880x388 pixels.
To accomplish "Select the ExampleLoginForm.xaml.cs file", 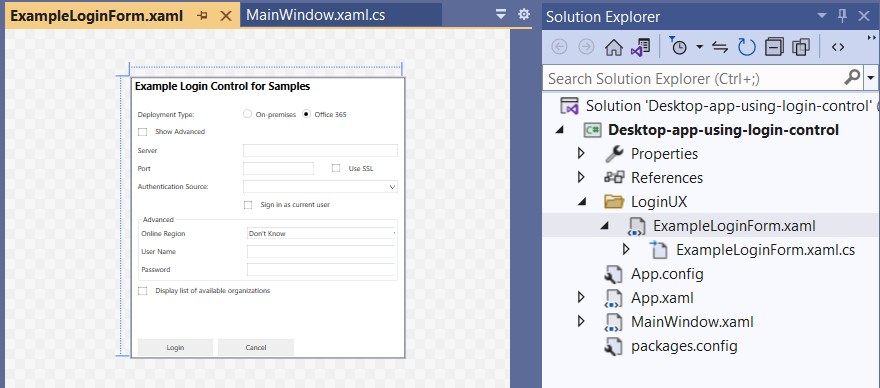I will click(766, 250).
